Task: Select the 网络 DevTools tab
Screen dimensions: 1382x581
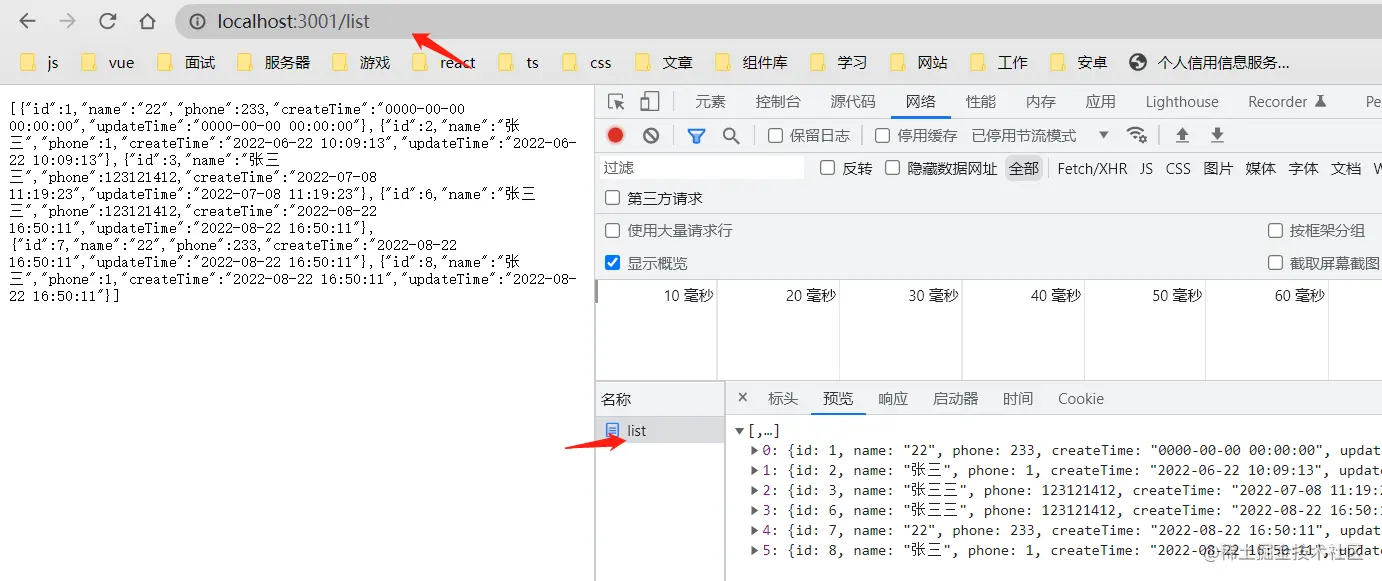Action: tap(921, 101)
